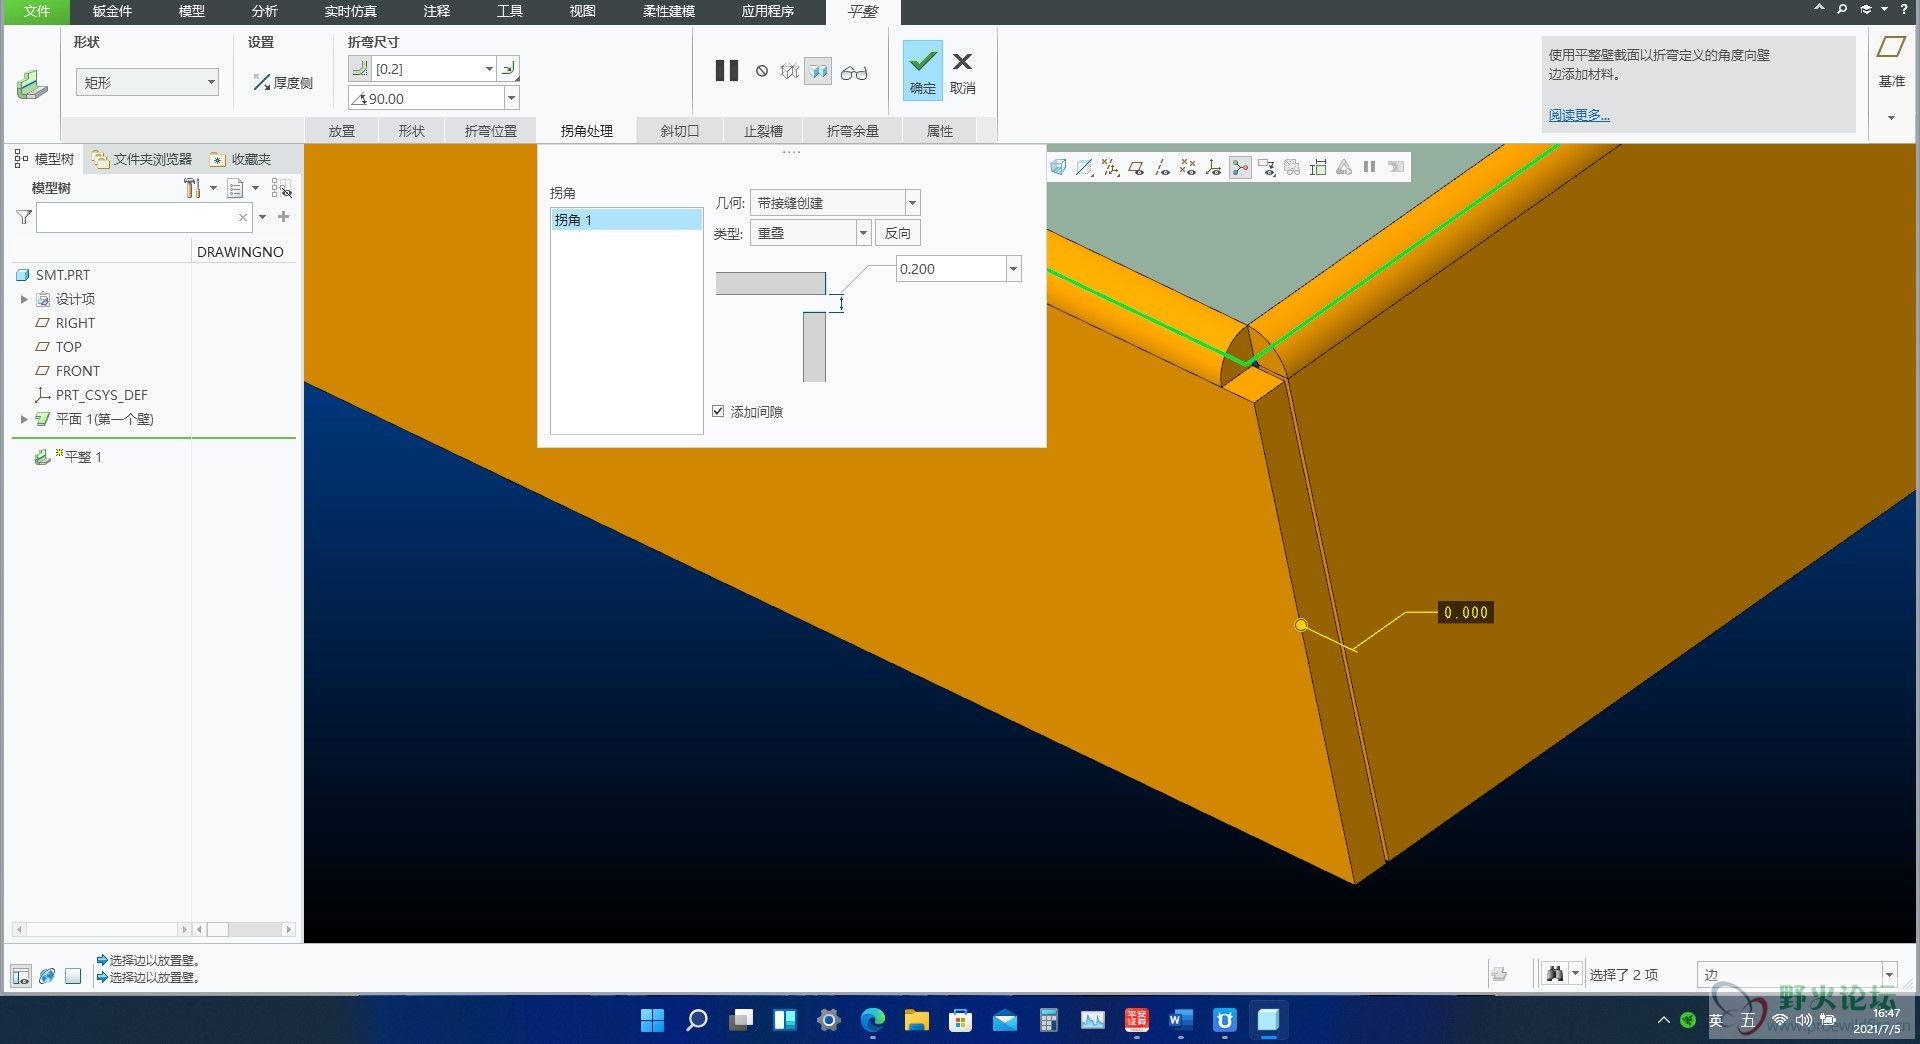Open the 形状 shape panel tab

(x=412, y=131)
